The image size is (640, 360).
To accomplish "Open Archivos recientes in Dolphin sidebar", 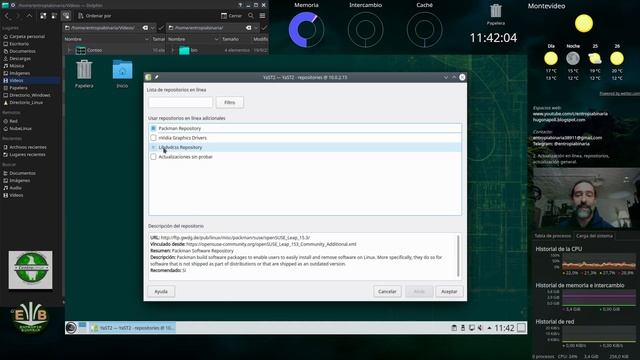I will point(28,147).
